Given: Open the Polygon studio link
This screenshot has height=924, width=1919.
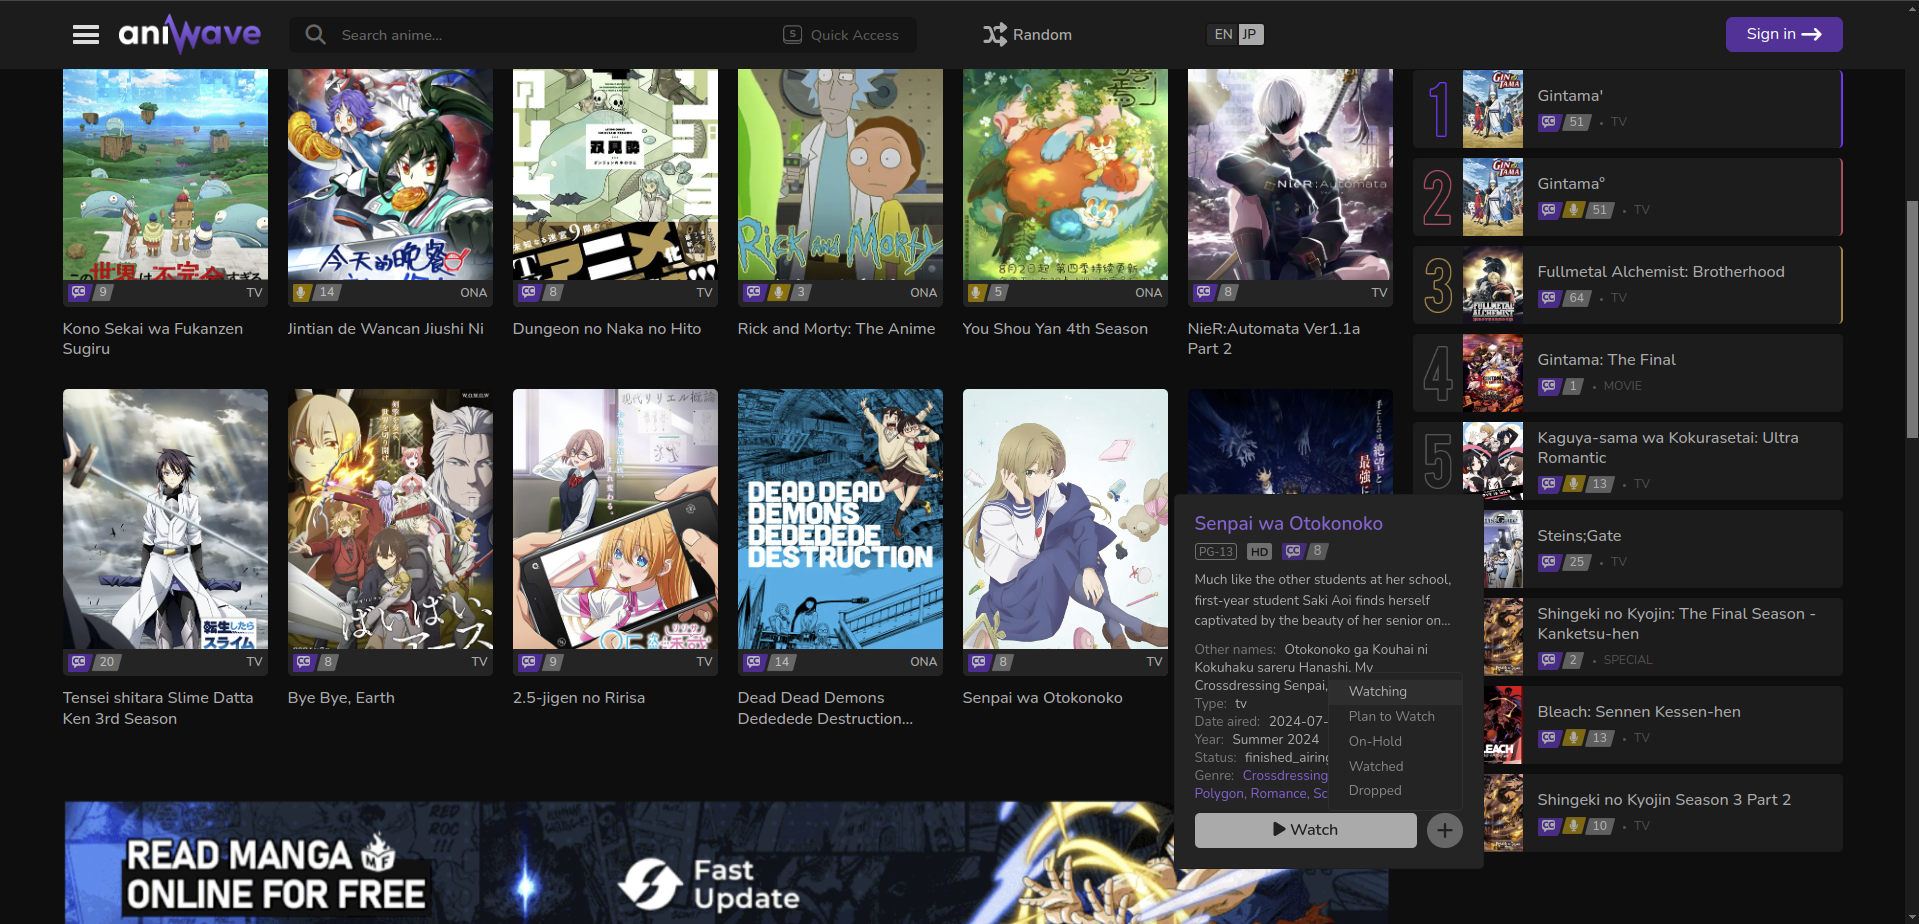Looking at the screenshot, I should point(1219,794).
